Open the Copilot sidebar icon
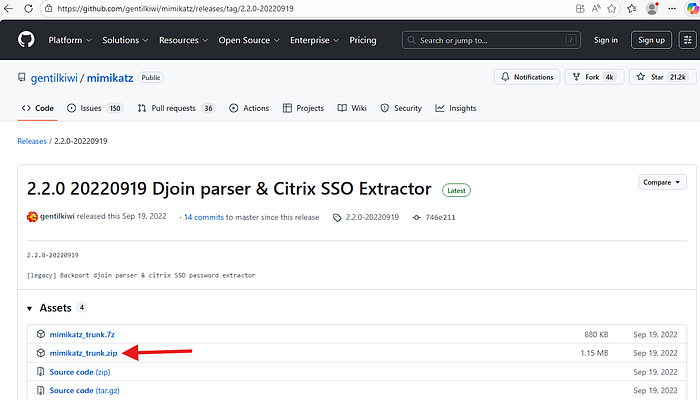Image resolution: width=700 pixels, height=400 pixels. (692, 8)
